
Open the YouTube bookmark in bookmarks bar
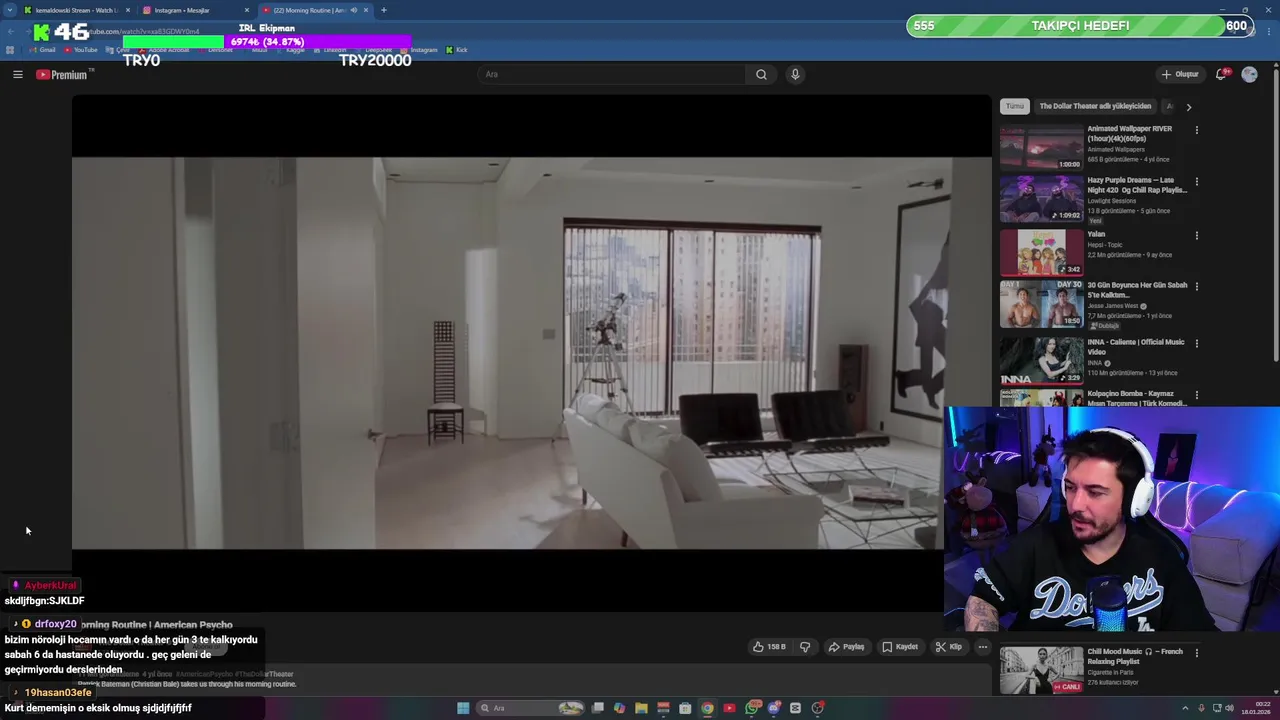pyautogui.click(x=81, y=50)
